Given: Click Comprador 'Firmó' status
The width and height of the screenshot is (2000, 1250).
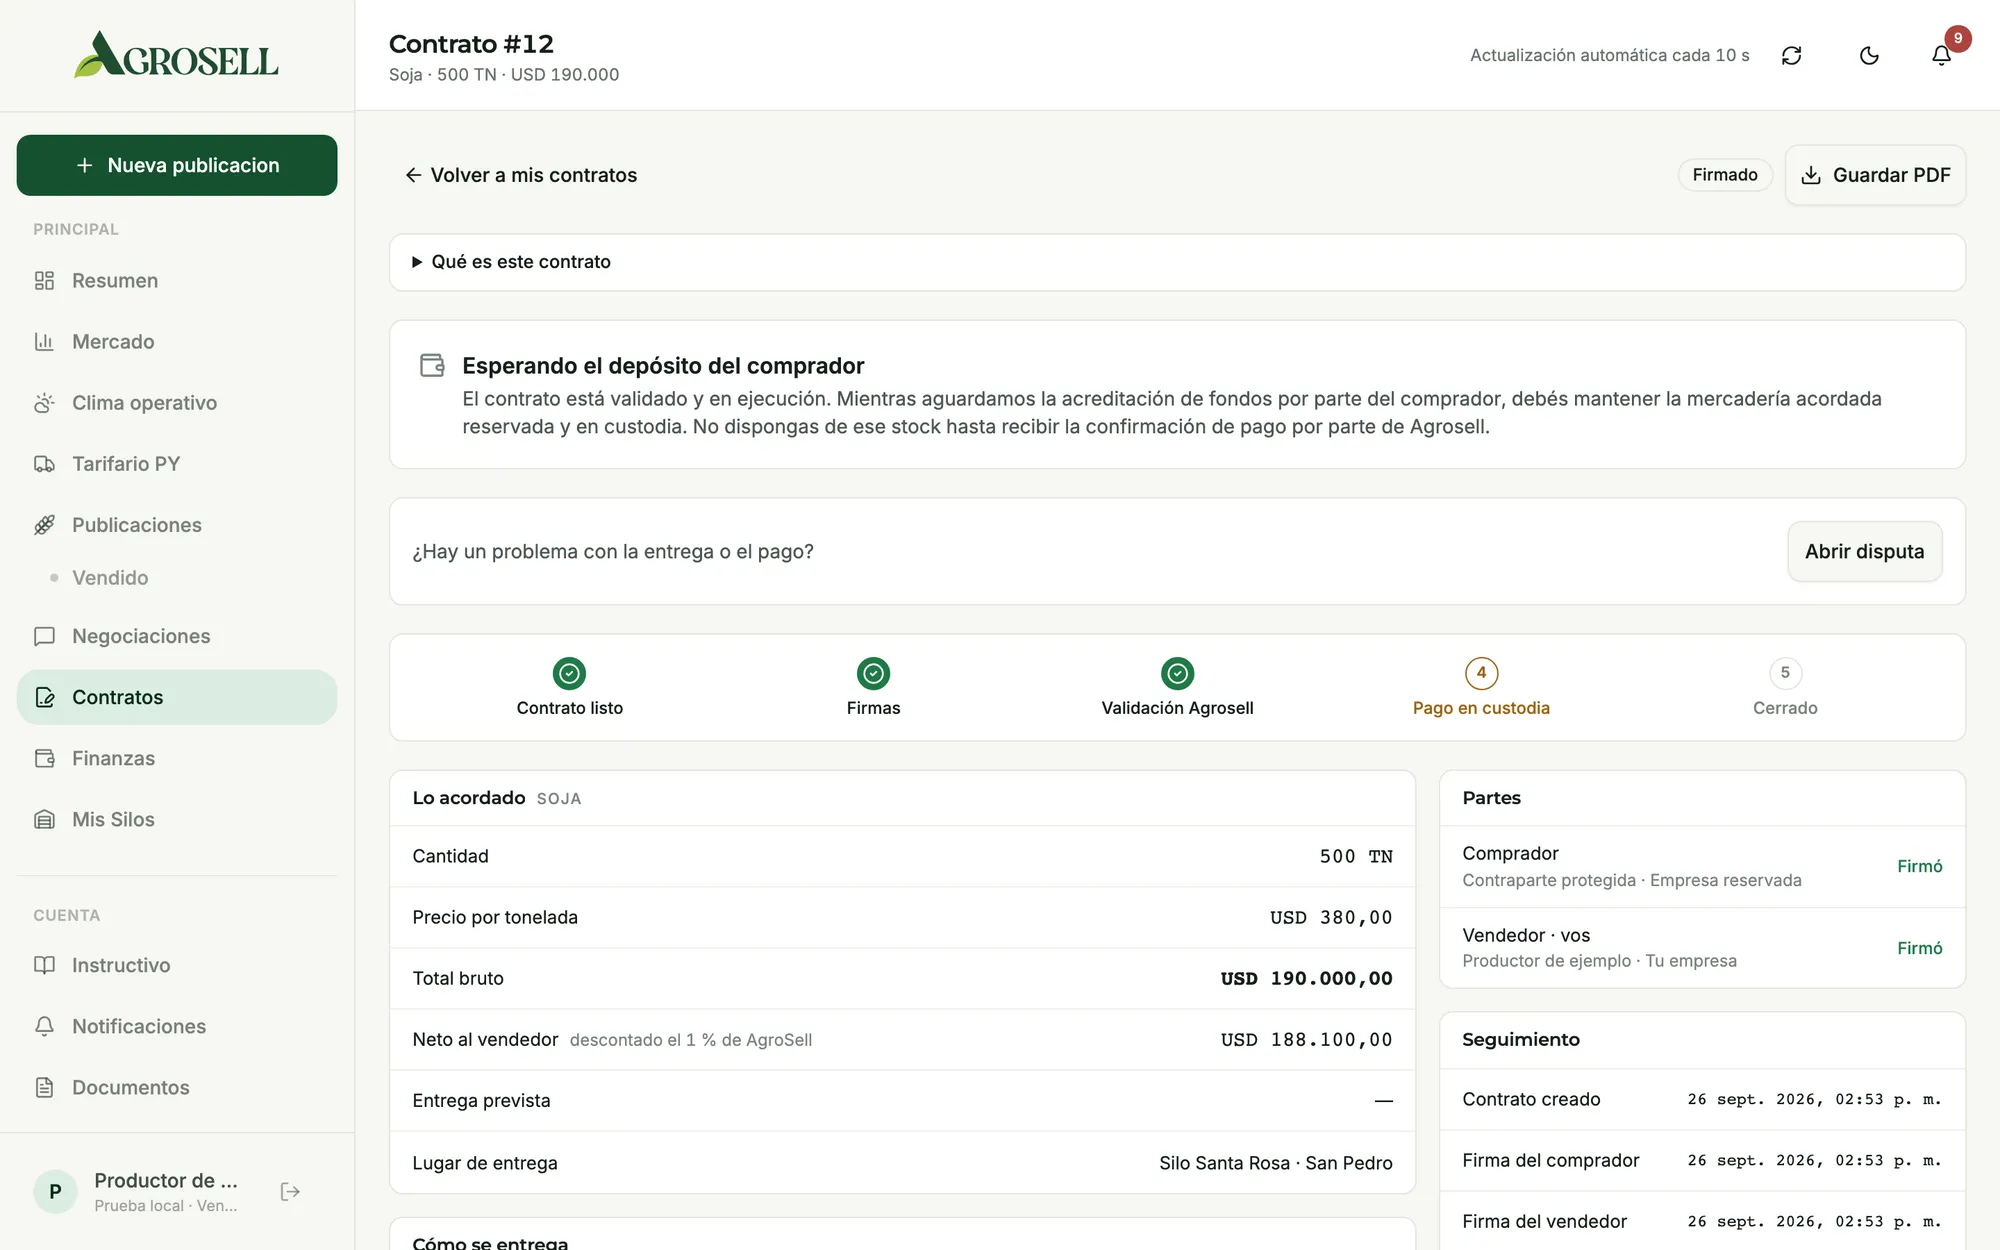Looking at the screenshot, I should click(1919, 866).
